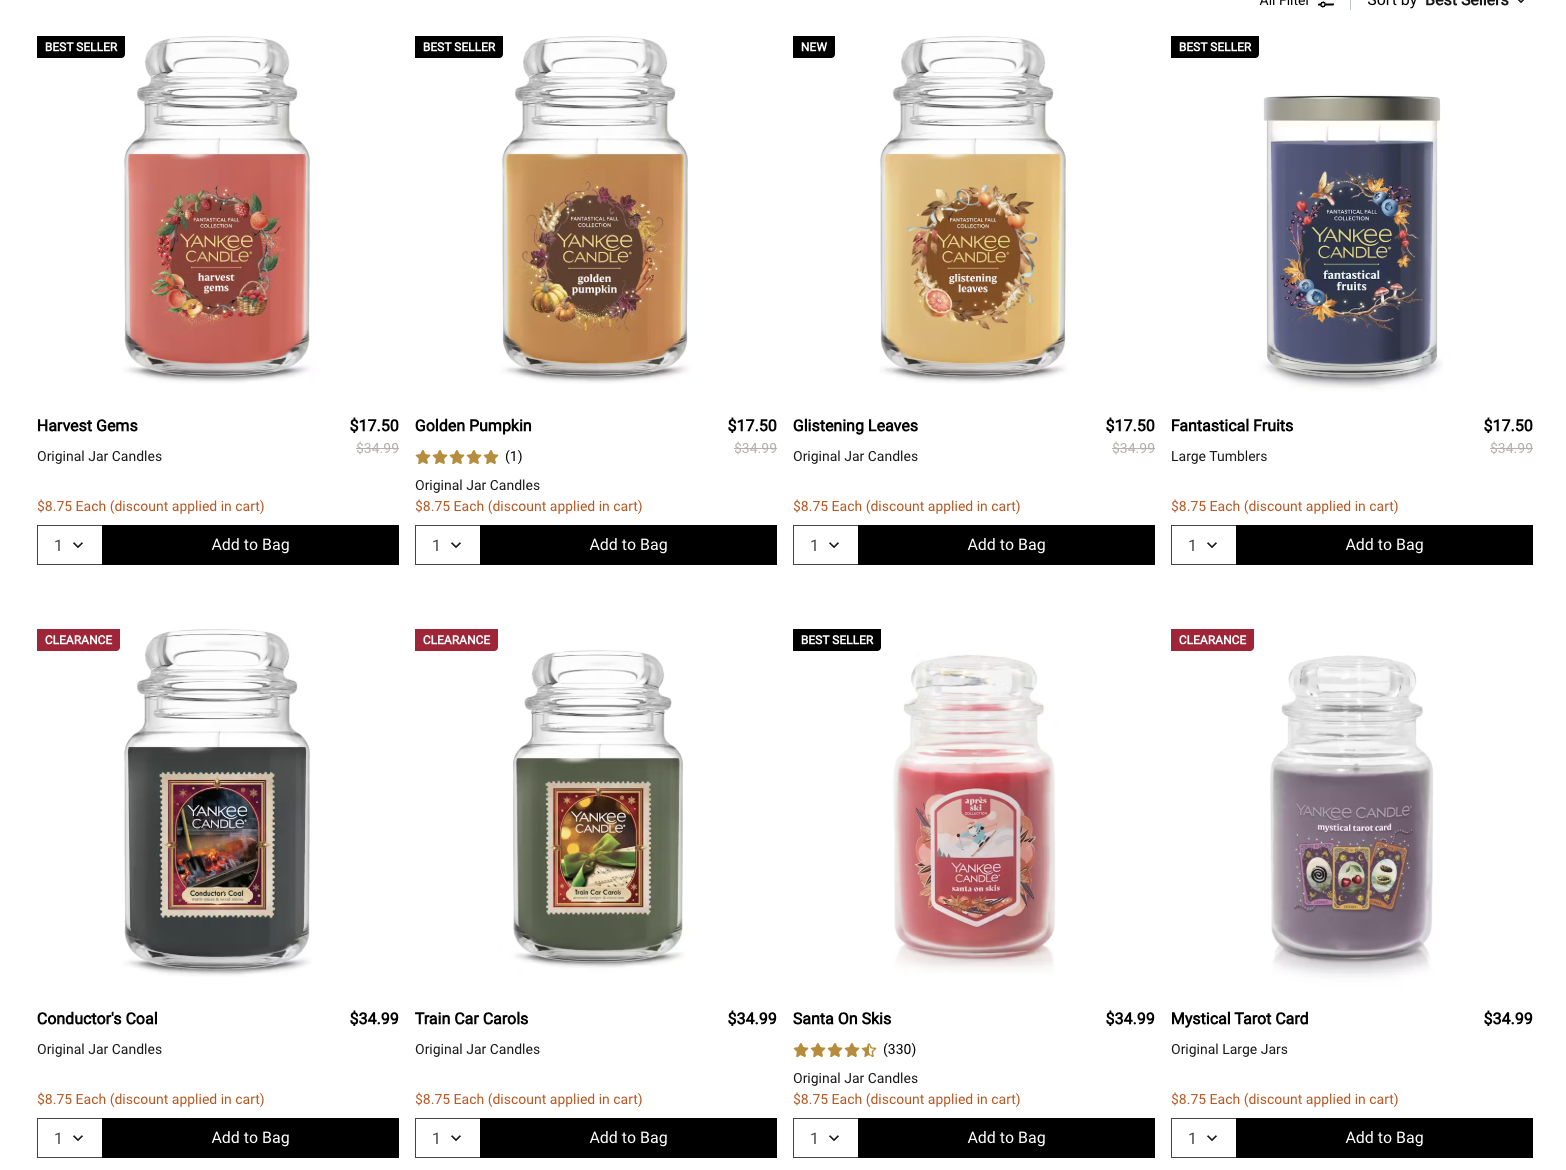Screen dimensions: 1566x1170
Task: Open the Fantastical Fruits tumbler image
Action: [x=1351, y=238]
